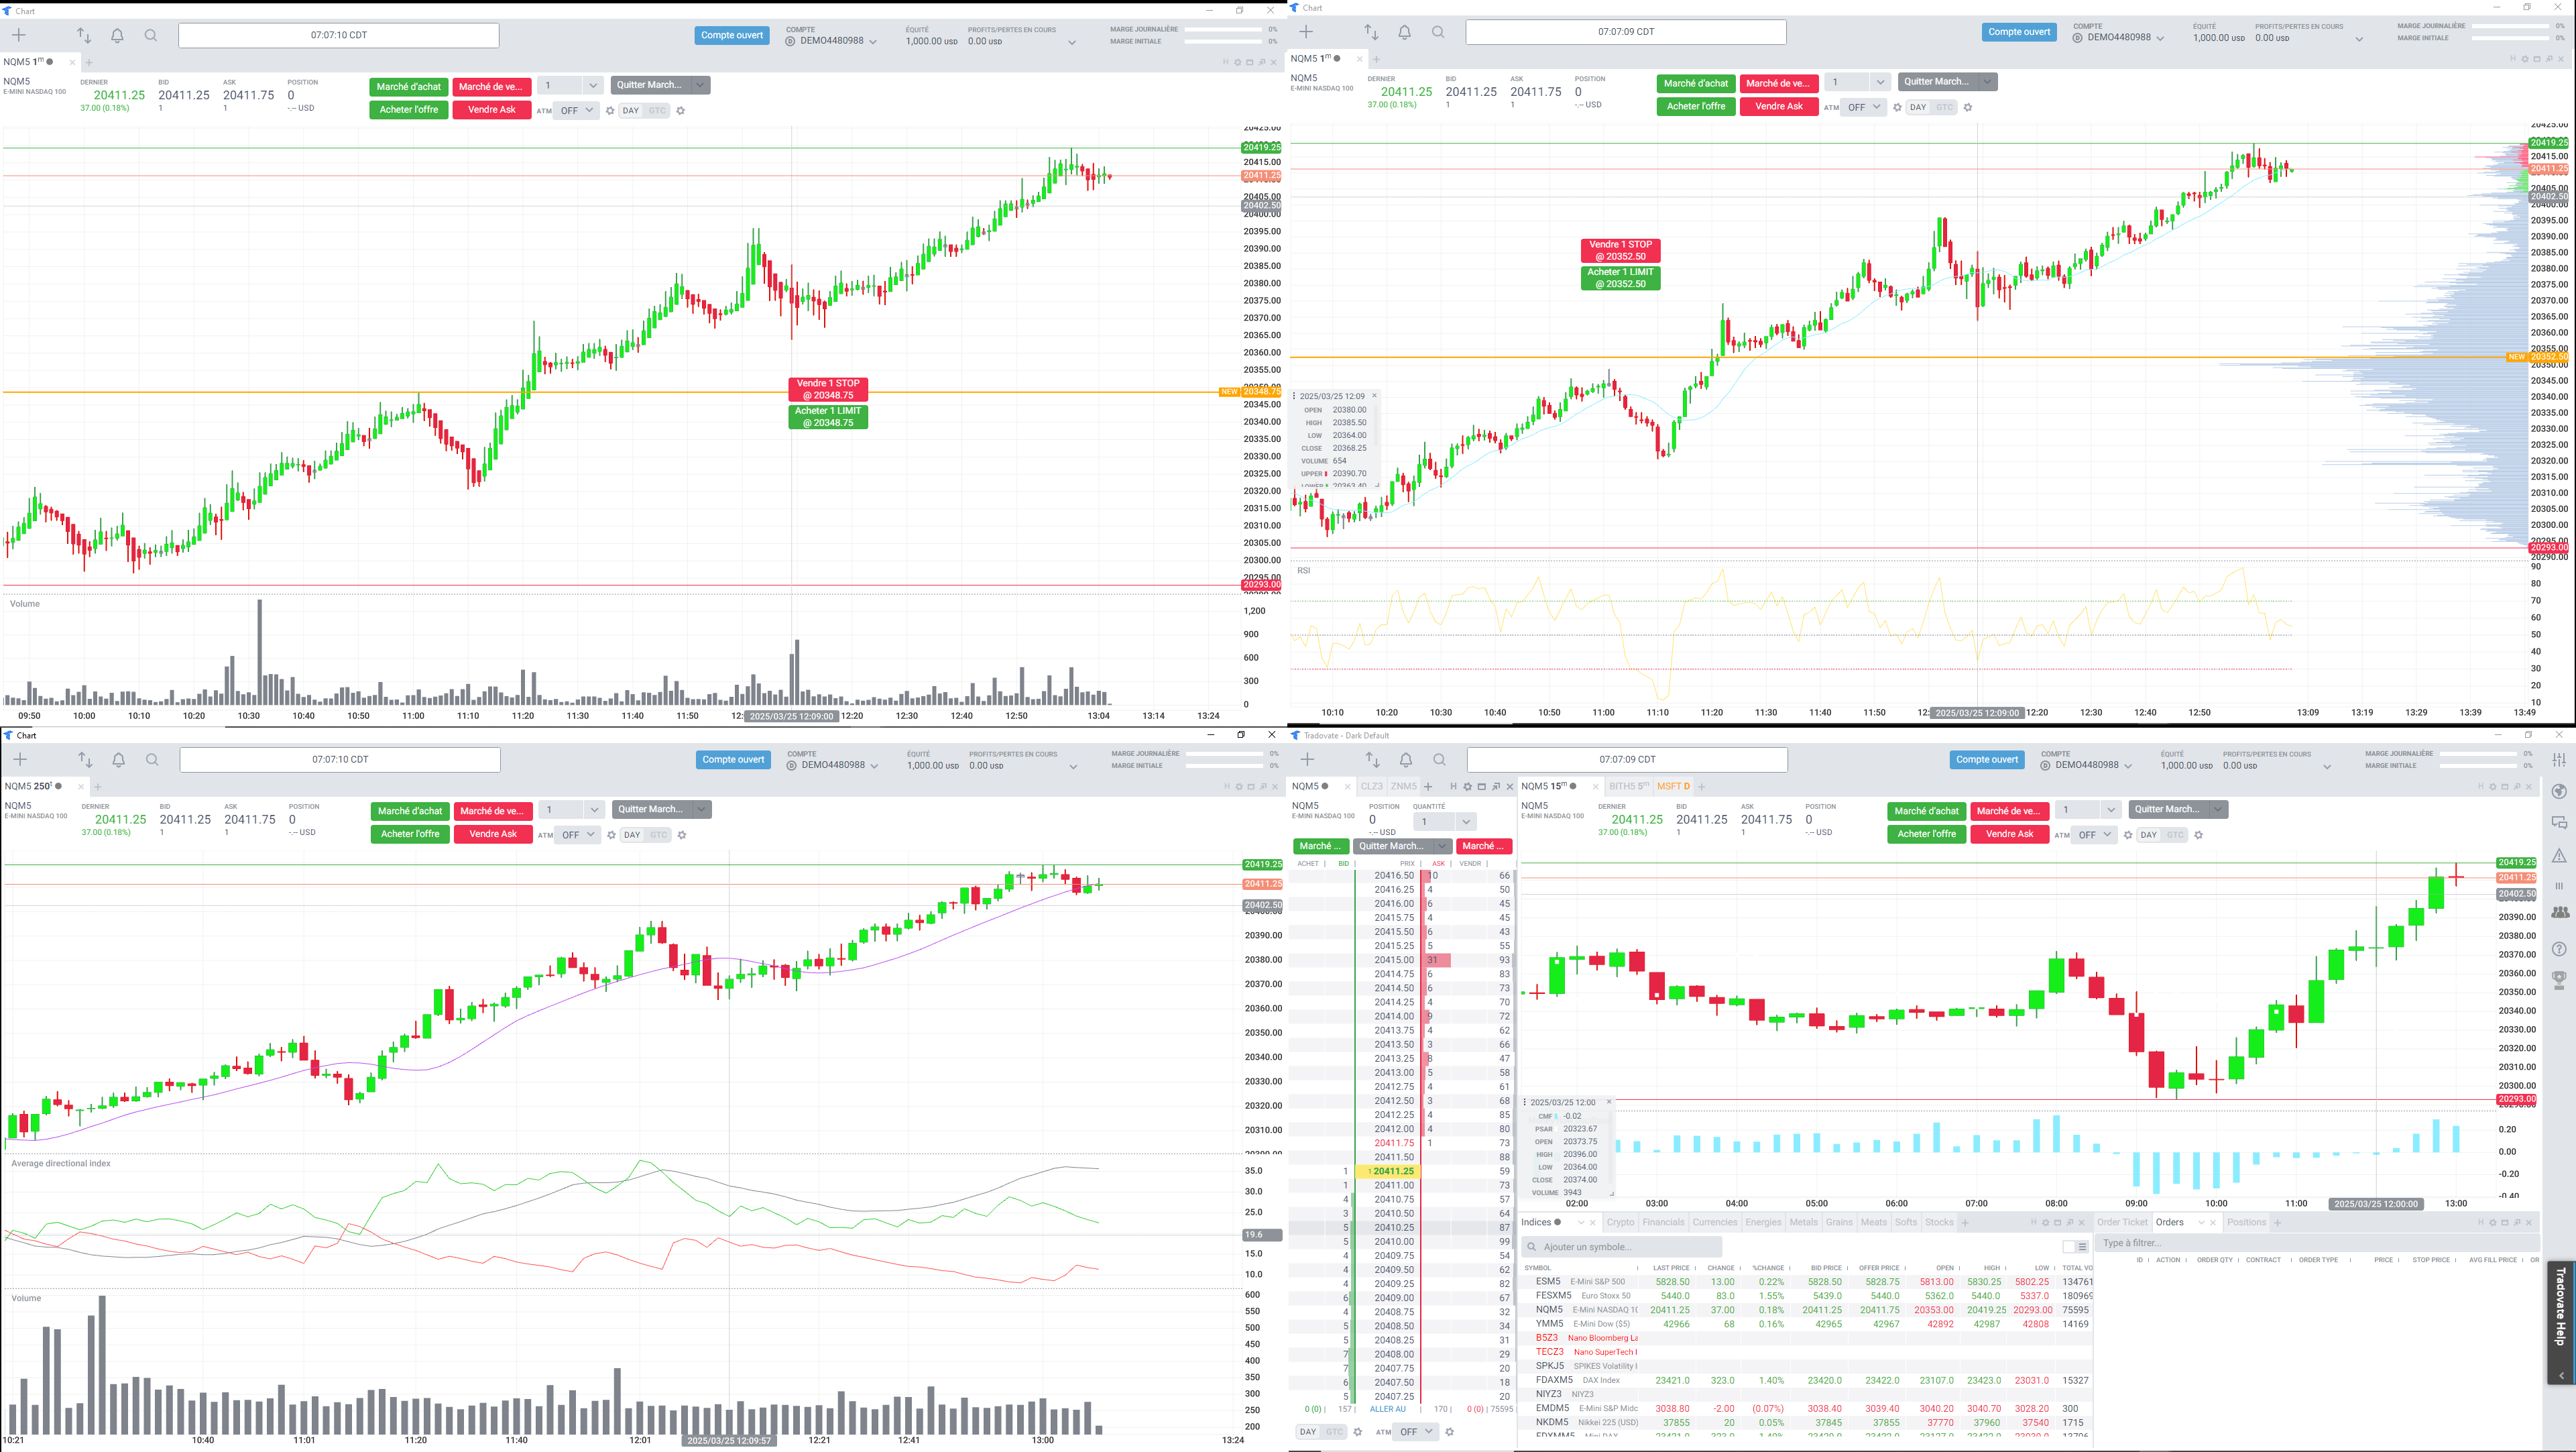Viewport: 2576px width, 1452px height.
Task: Click the trophy icon in right sidebar
Action: pyautogui.click(x=2559, y=979)
